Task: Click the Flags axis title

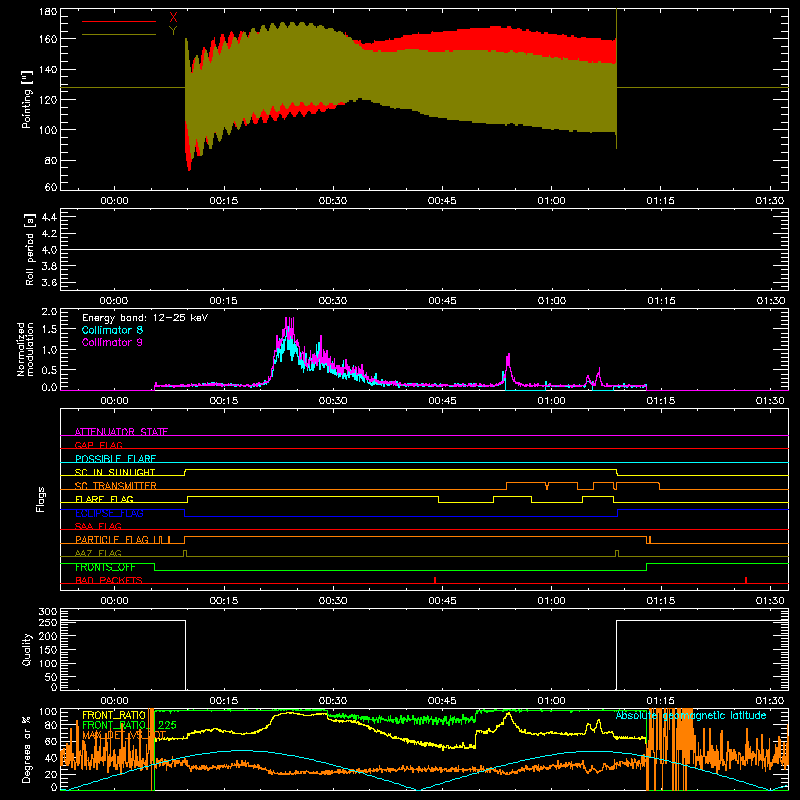Action: [41, 499]
